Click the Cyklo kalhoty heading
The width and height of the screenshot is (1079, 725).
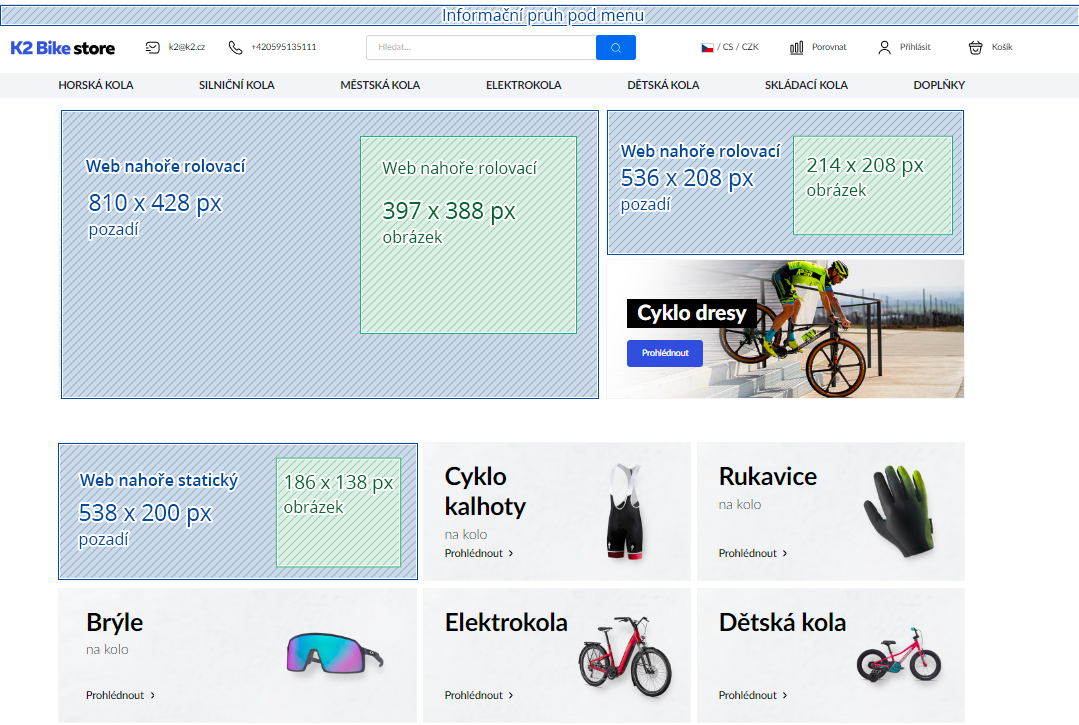click(485, 491)
